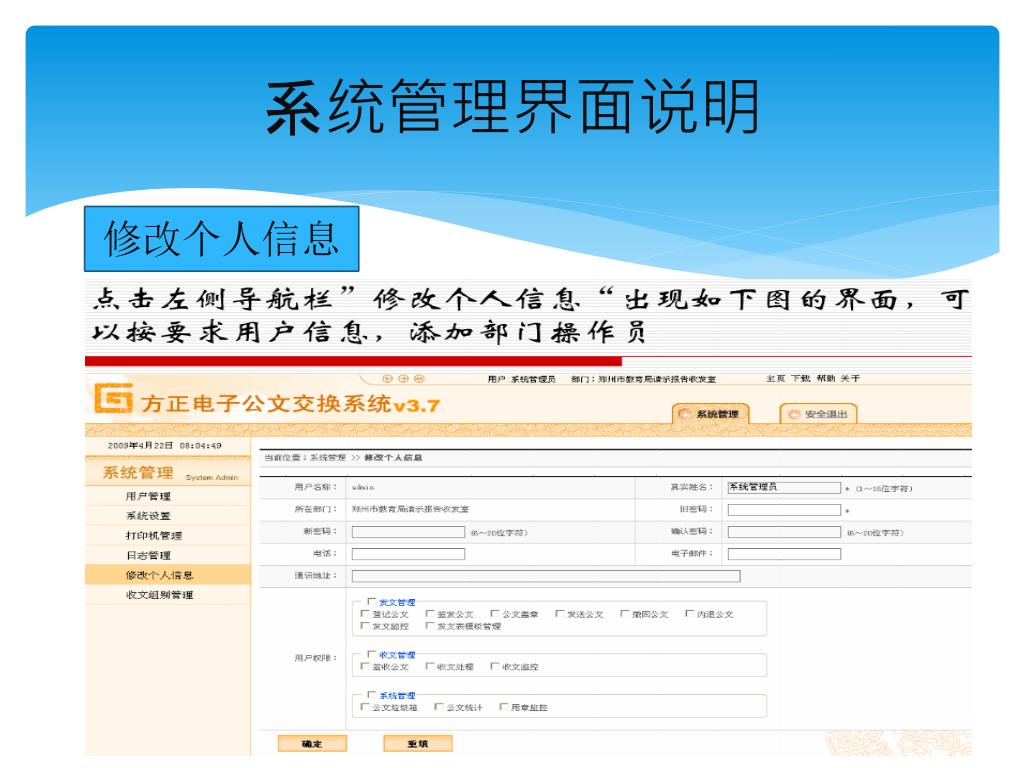Click the Founder orange logo icon

113,398
